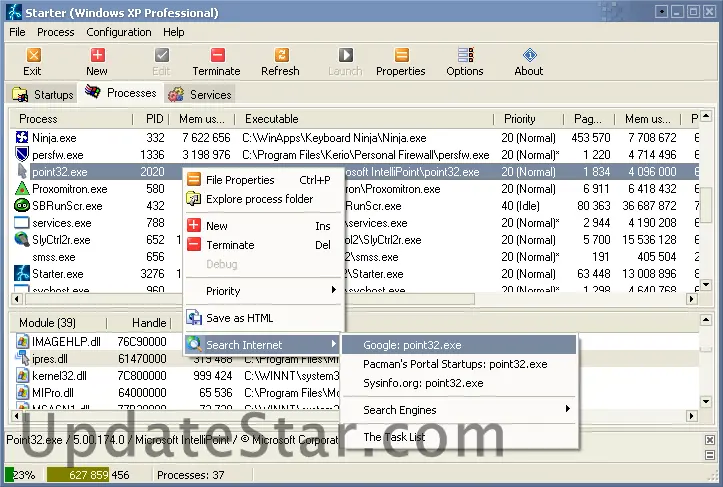
Task: Click the IMAGEHLP.dll module icon
Action: pyautogui.click(x=23, y=342)
